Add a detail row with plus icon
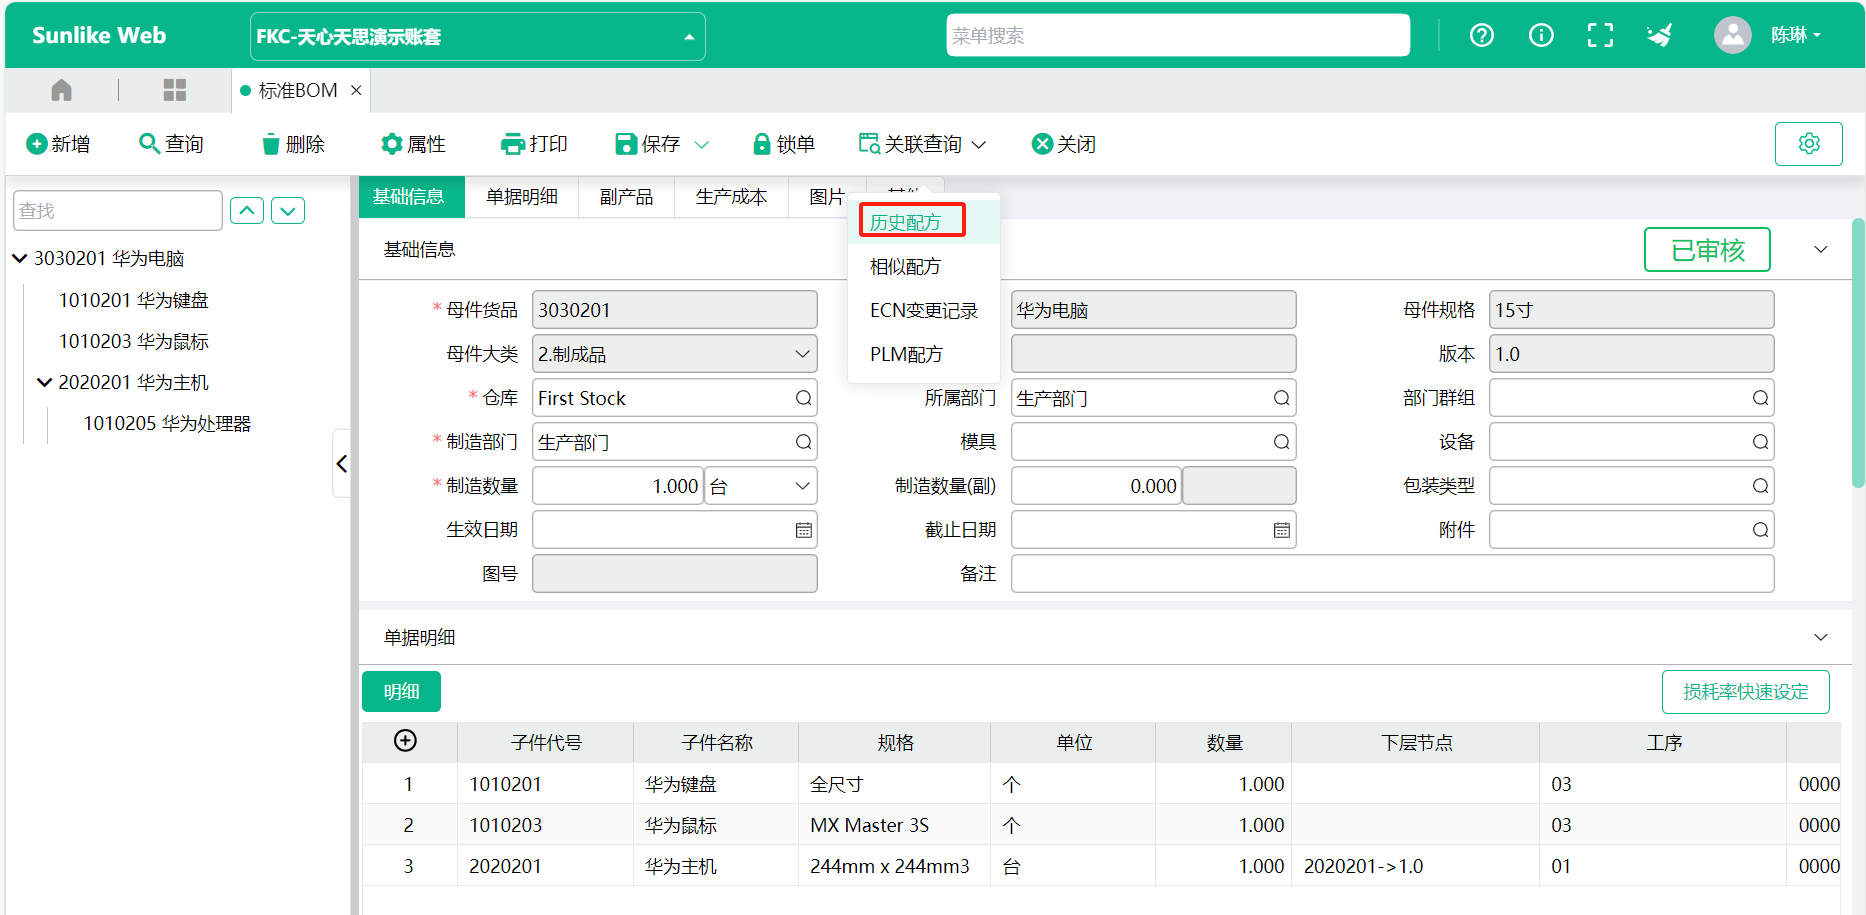Viewport: 1866px width, 915px height. pos(405,740)
